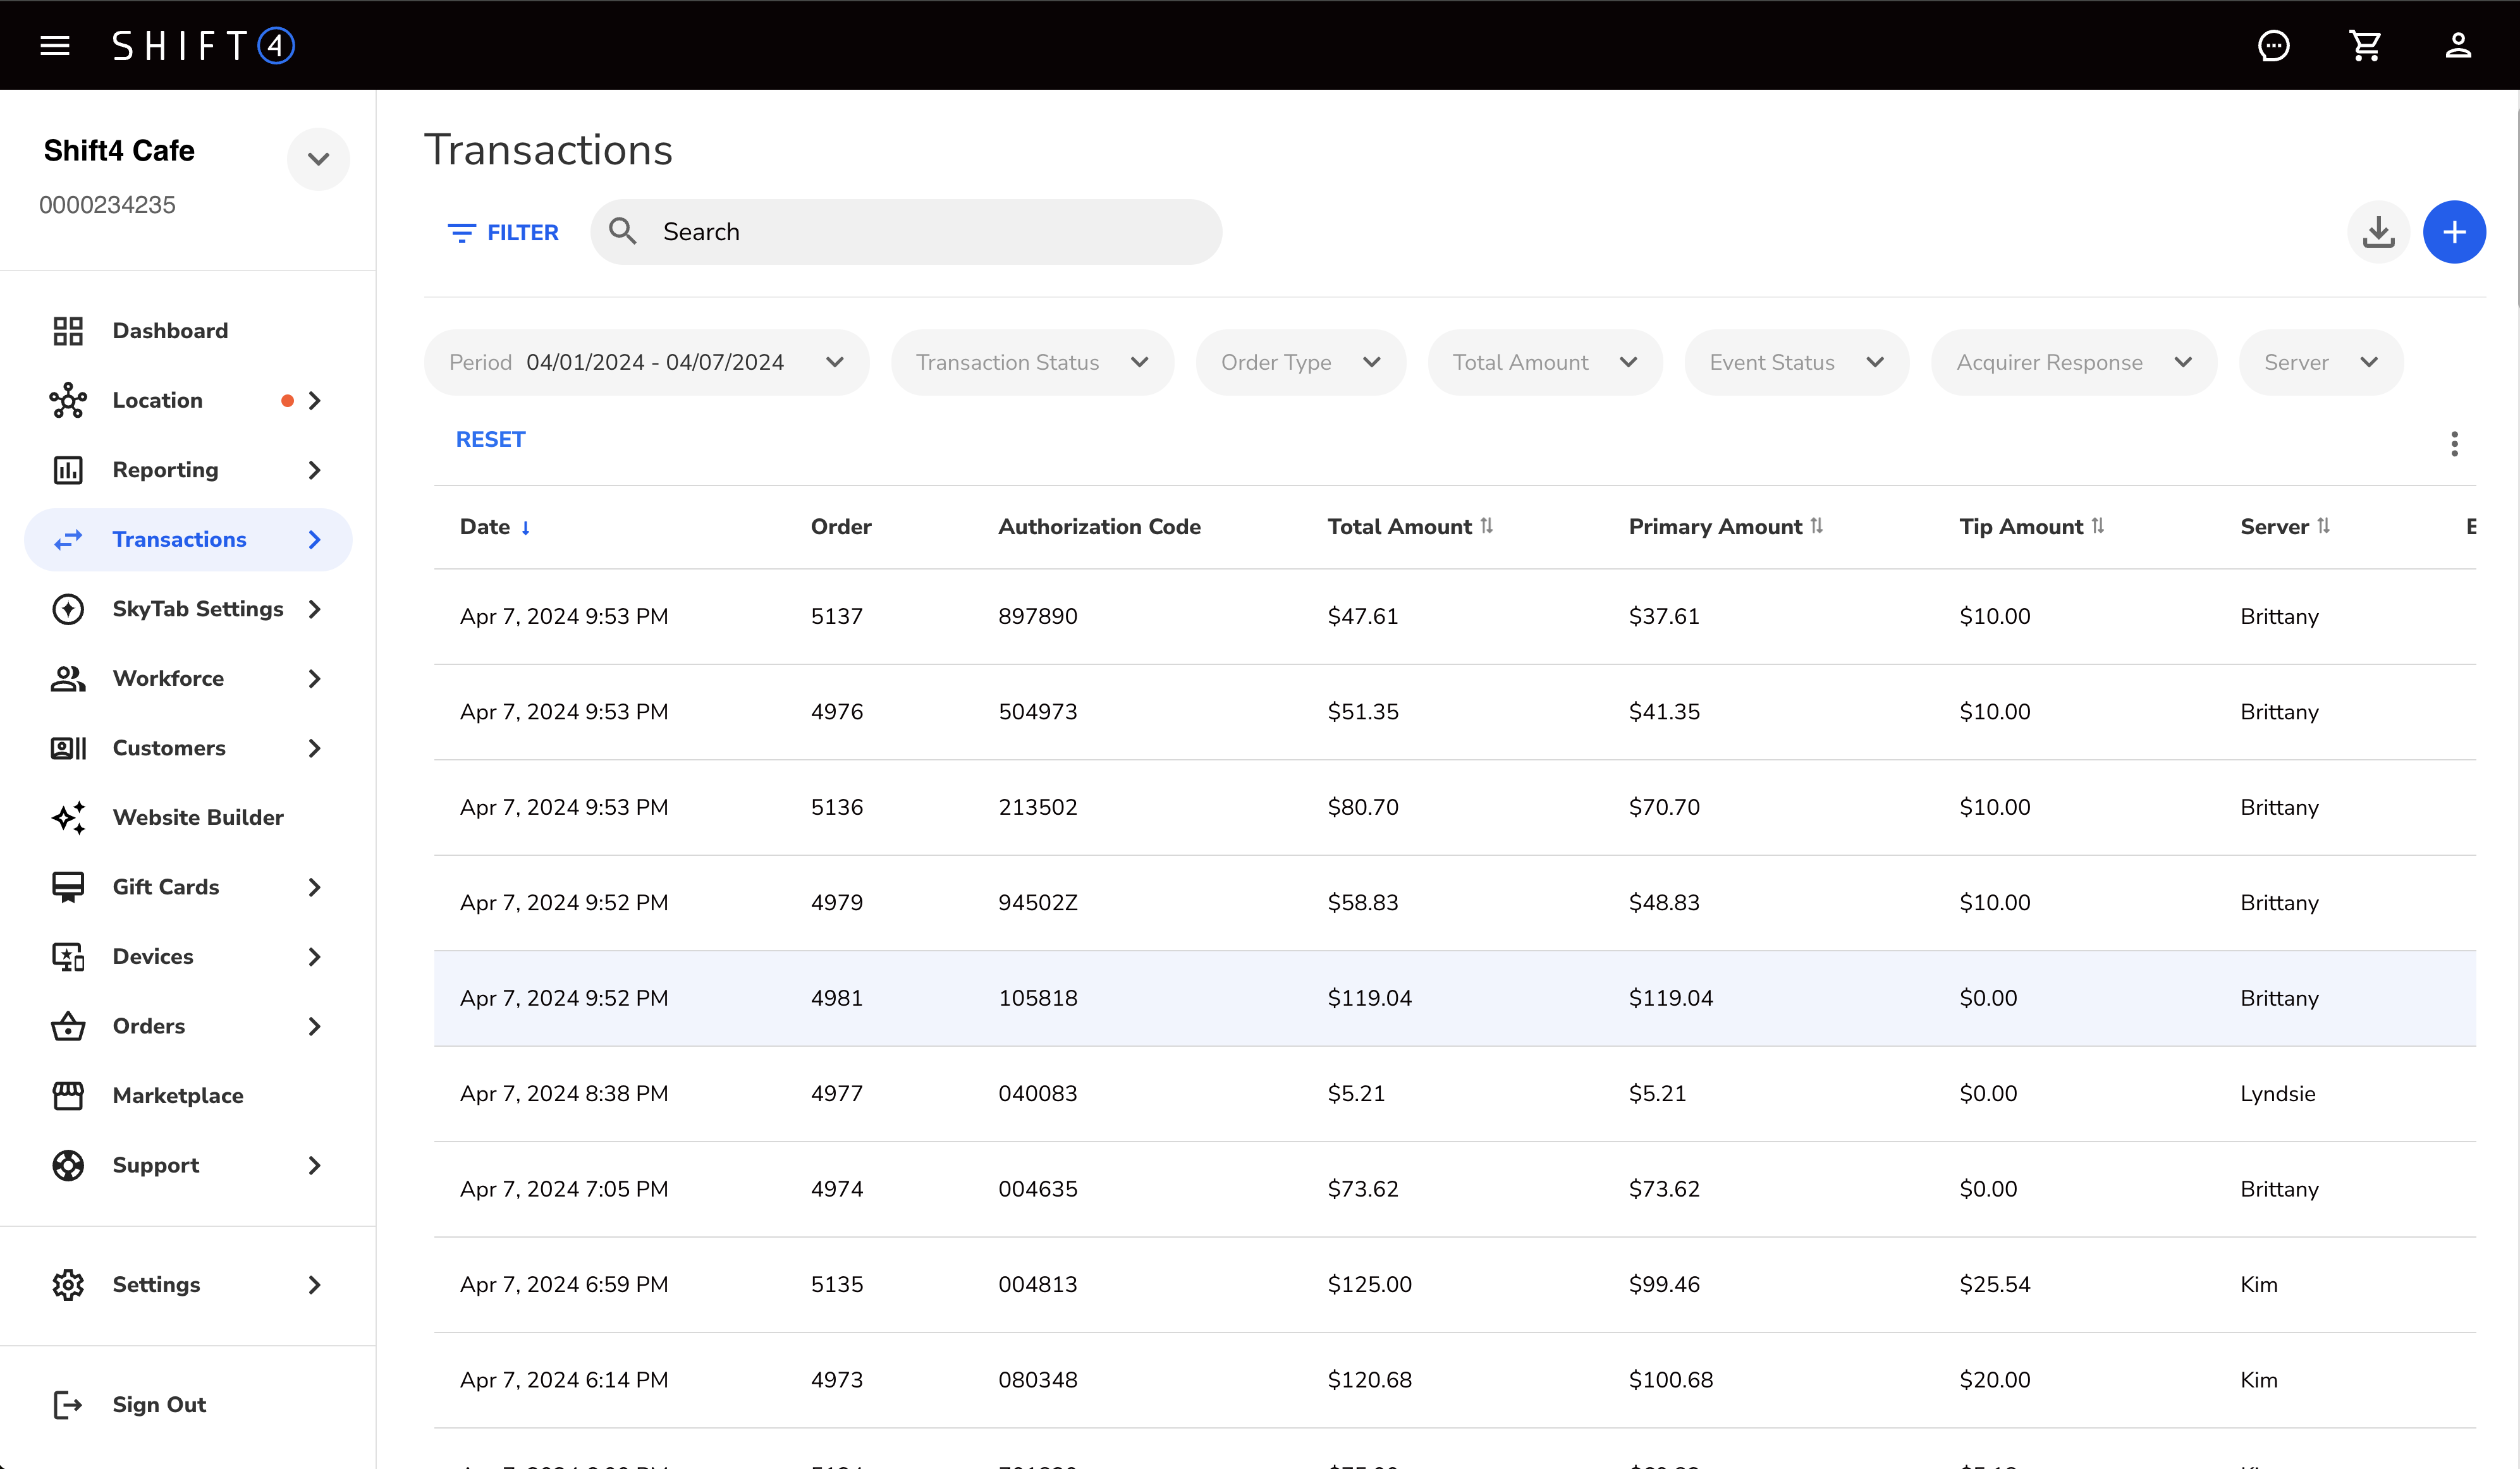Click the Filter icon button
2520x1469 pixels.
[503, 232]
